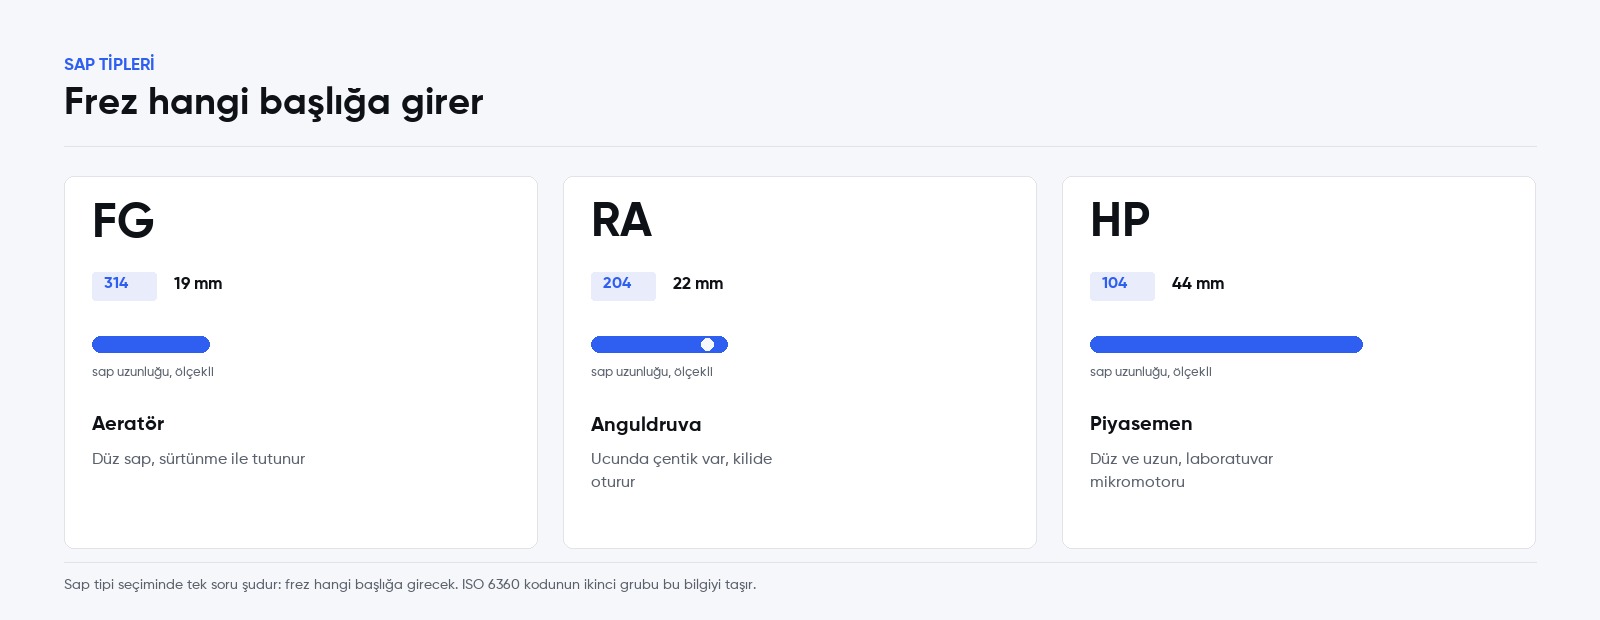
Task: Click the 314 code badge
Action: point(124,286)
